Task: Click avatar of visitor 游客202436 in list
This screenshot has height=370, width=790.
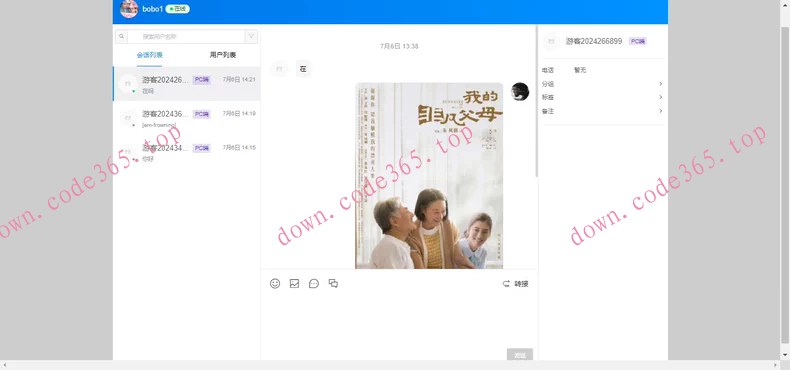Action: pos(128,118)
